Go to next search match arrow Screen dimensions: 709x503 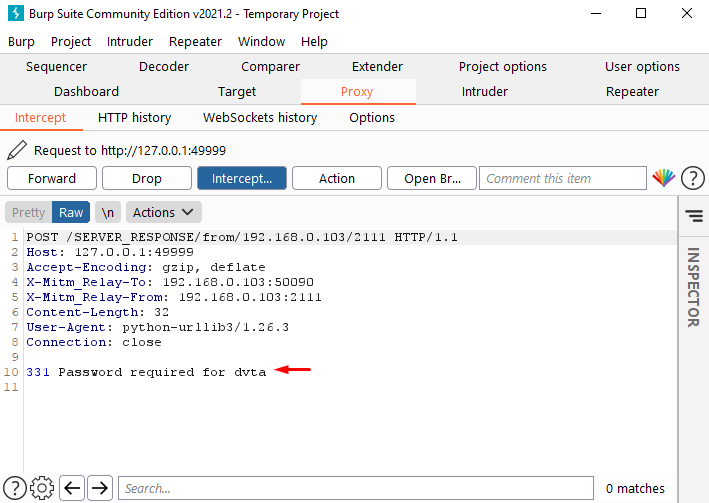(100, 489)
